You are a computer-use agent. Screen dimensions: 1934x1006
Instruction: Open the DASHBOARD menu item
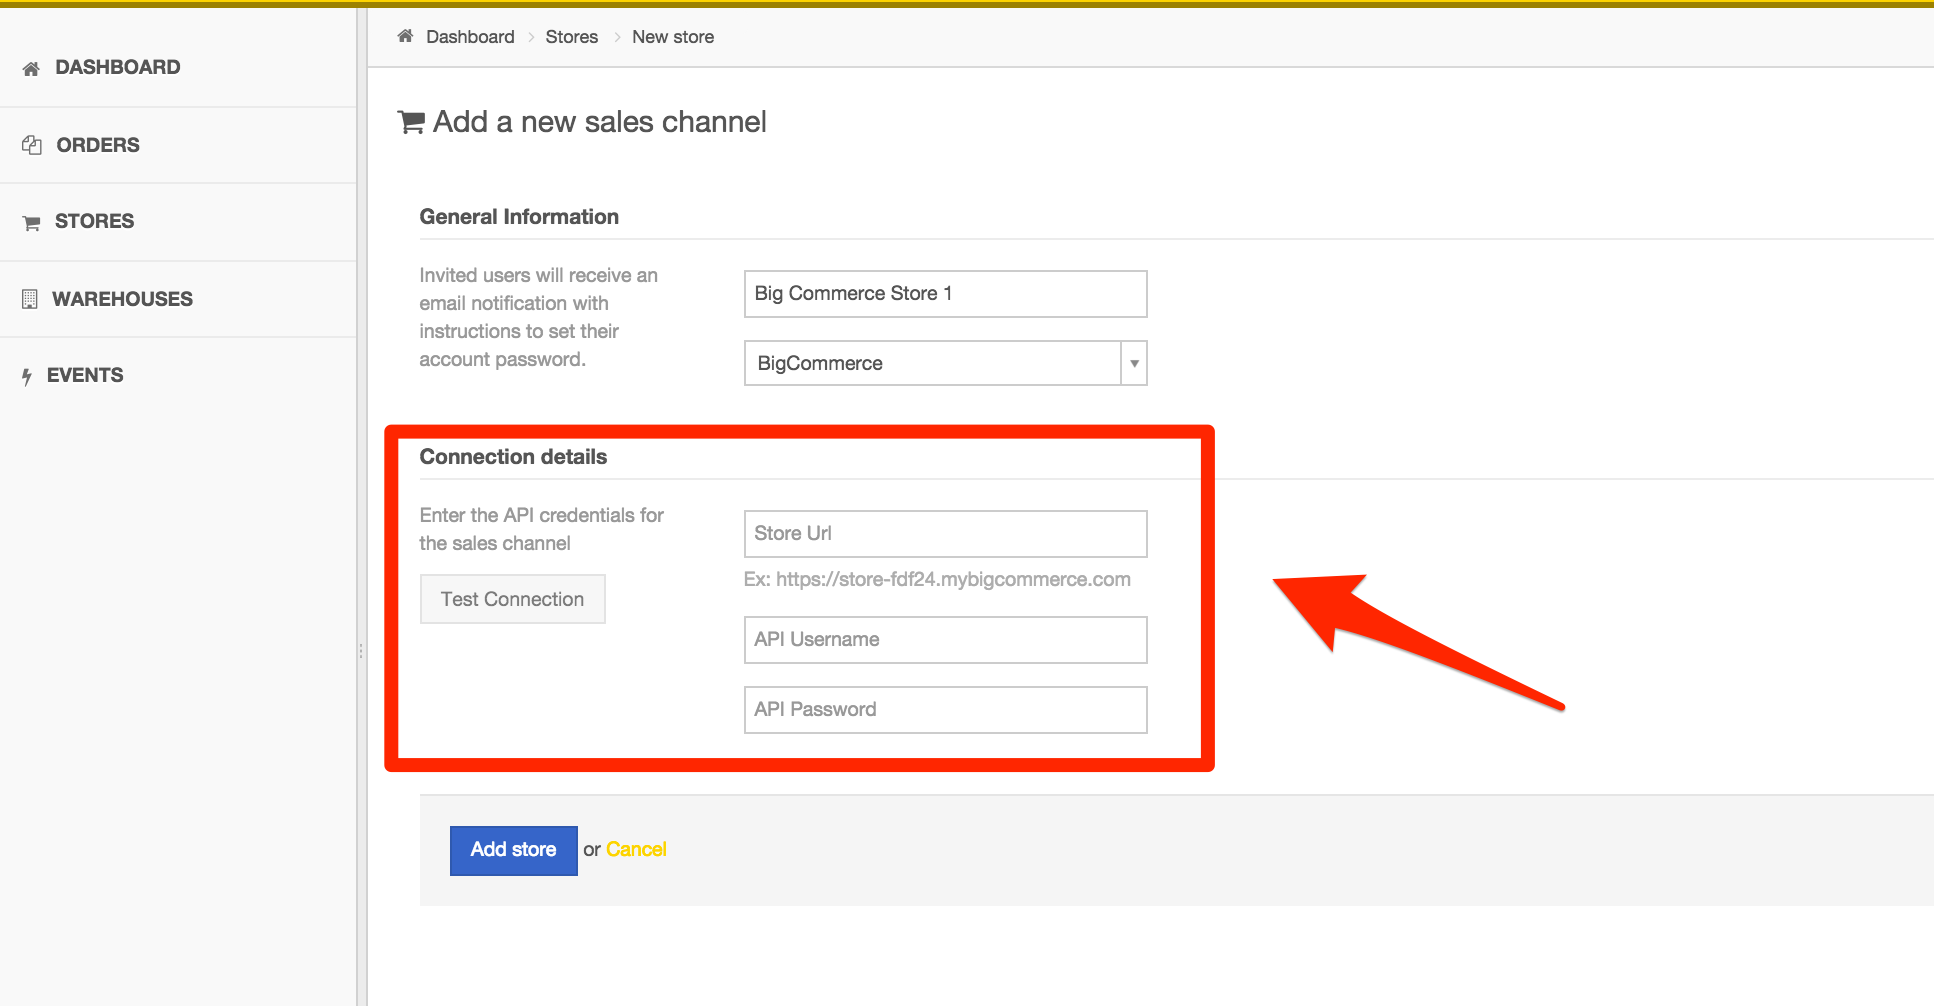pyautogui.click(x=118, y=67)
